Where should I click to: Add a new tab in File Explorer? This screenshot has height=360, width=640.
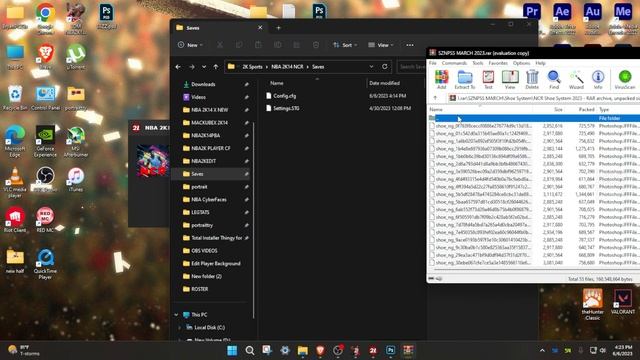pyautogui.click(x=278, y=28)
